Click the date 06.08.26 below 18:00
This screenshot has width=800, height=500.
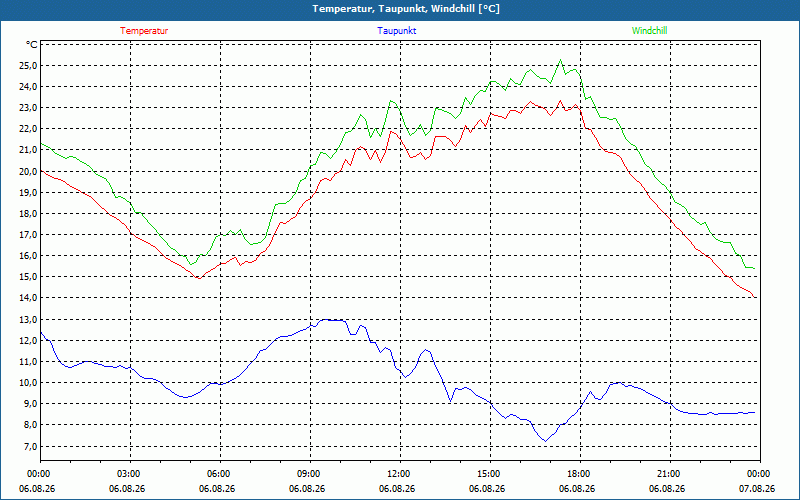(x=577, y=489)
